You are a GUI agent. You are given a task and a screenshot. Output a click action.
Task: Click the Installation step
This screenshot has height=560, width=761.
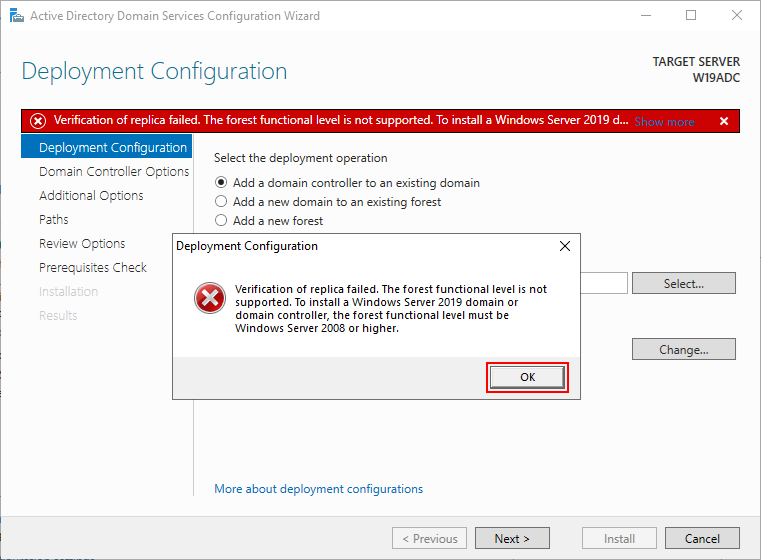(68, 291)
